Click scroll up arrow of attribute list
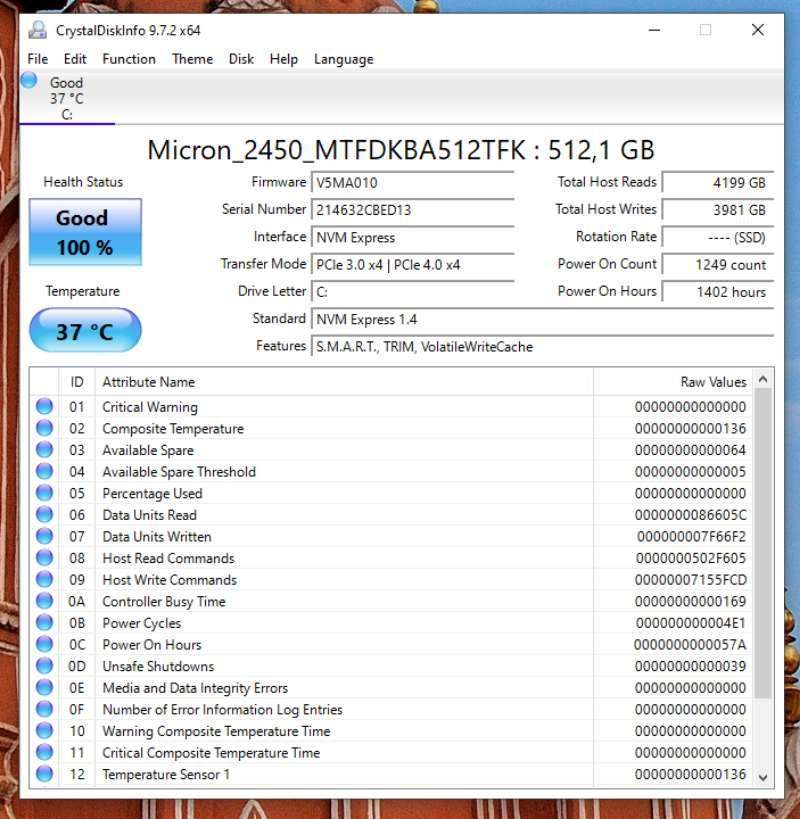This screenshot has height=819, width=800. 763,380
